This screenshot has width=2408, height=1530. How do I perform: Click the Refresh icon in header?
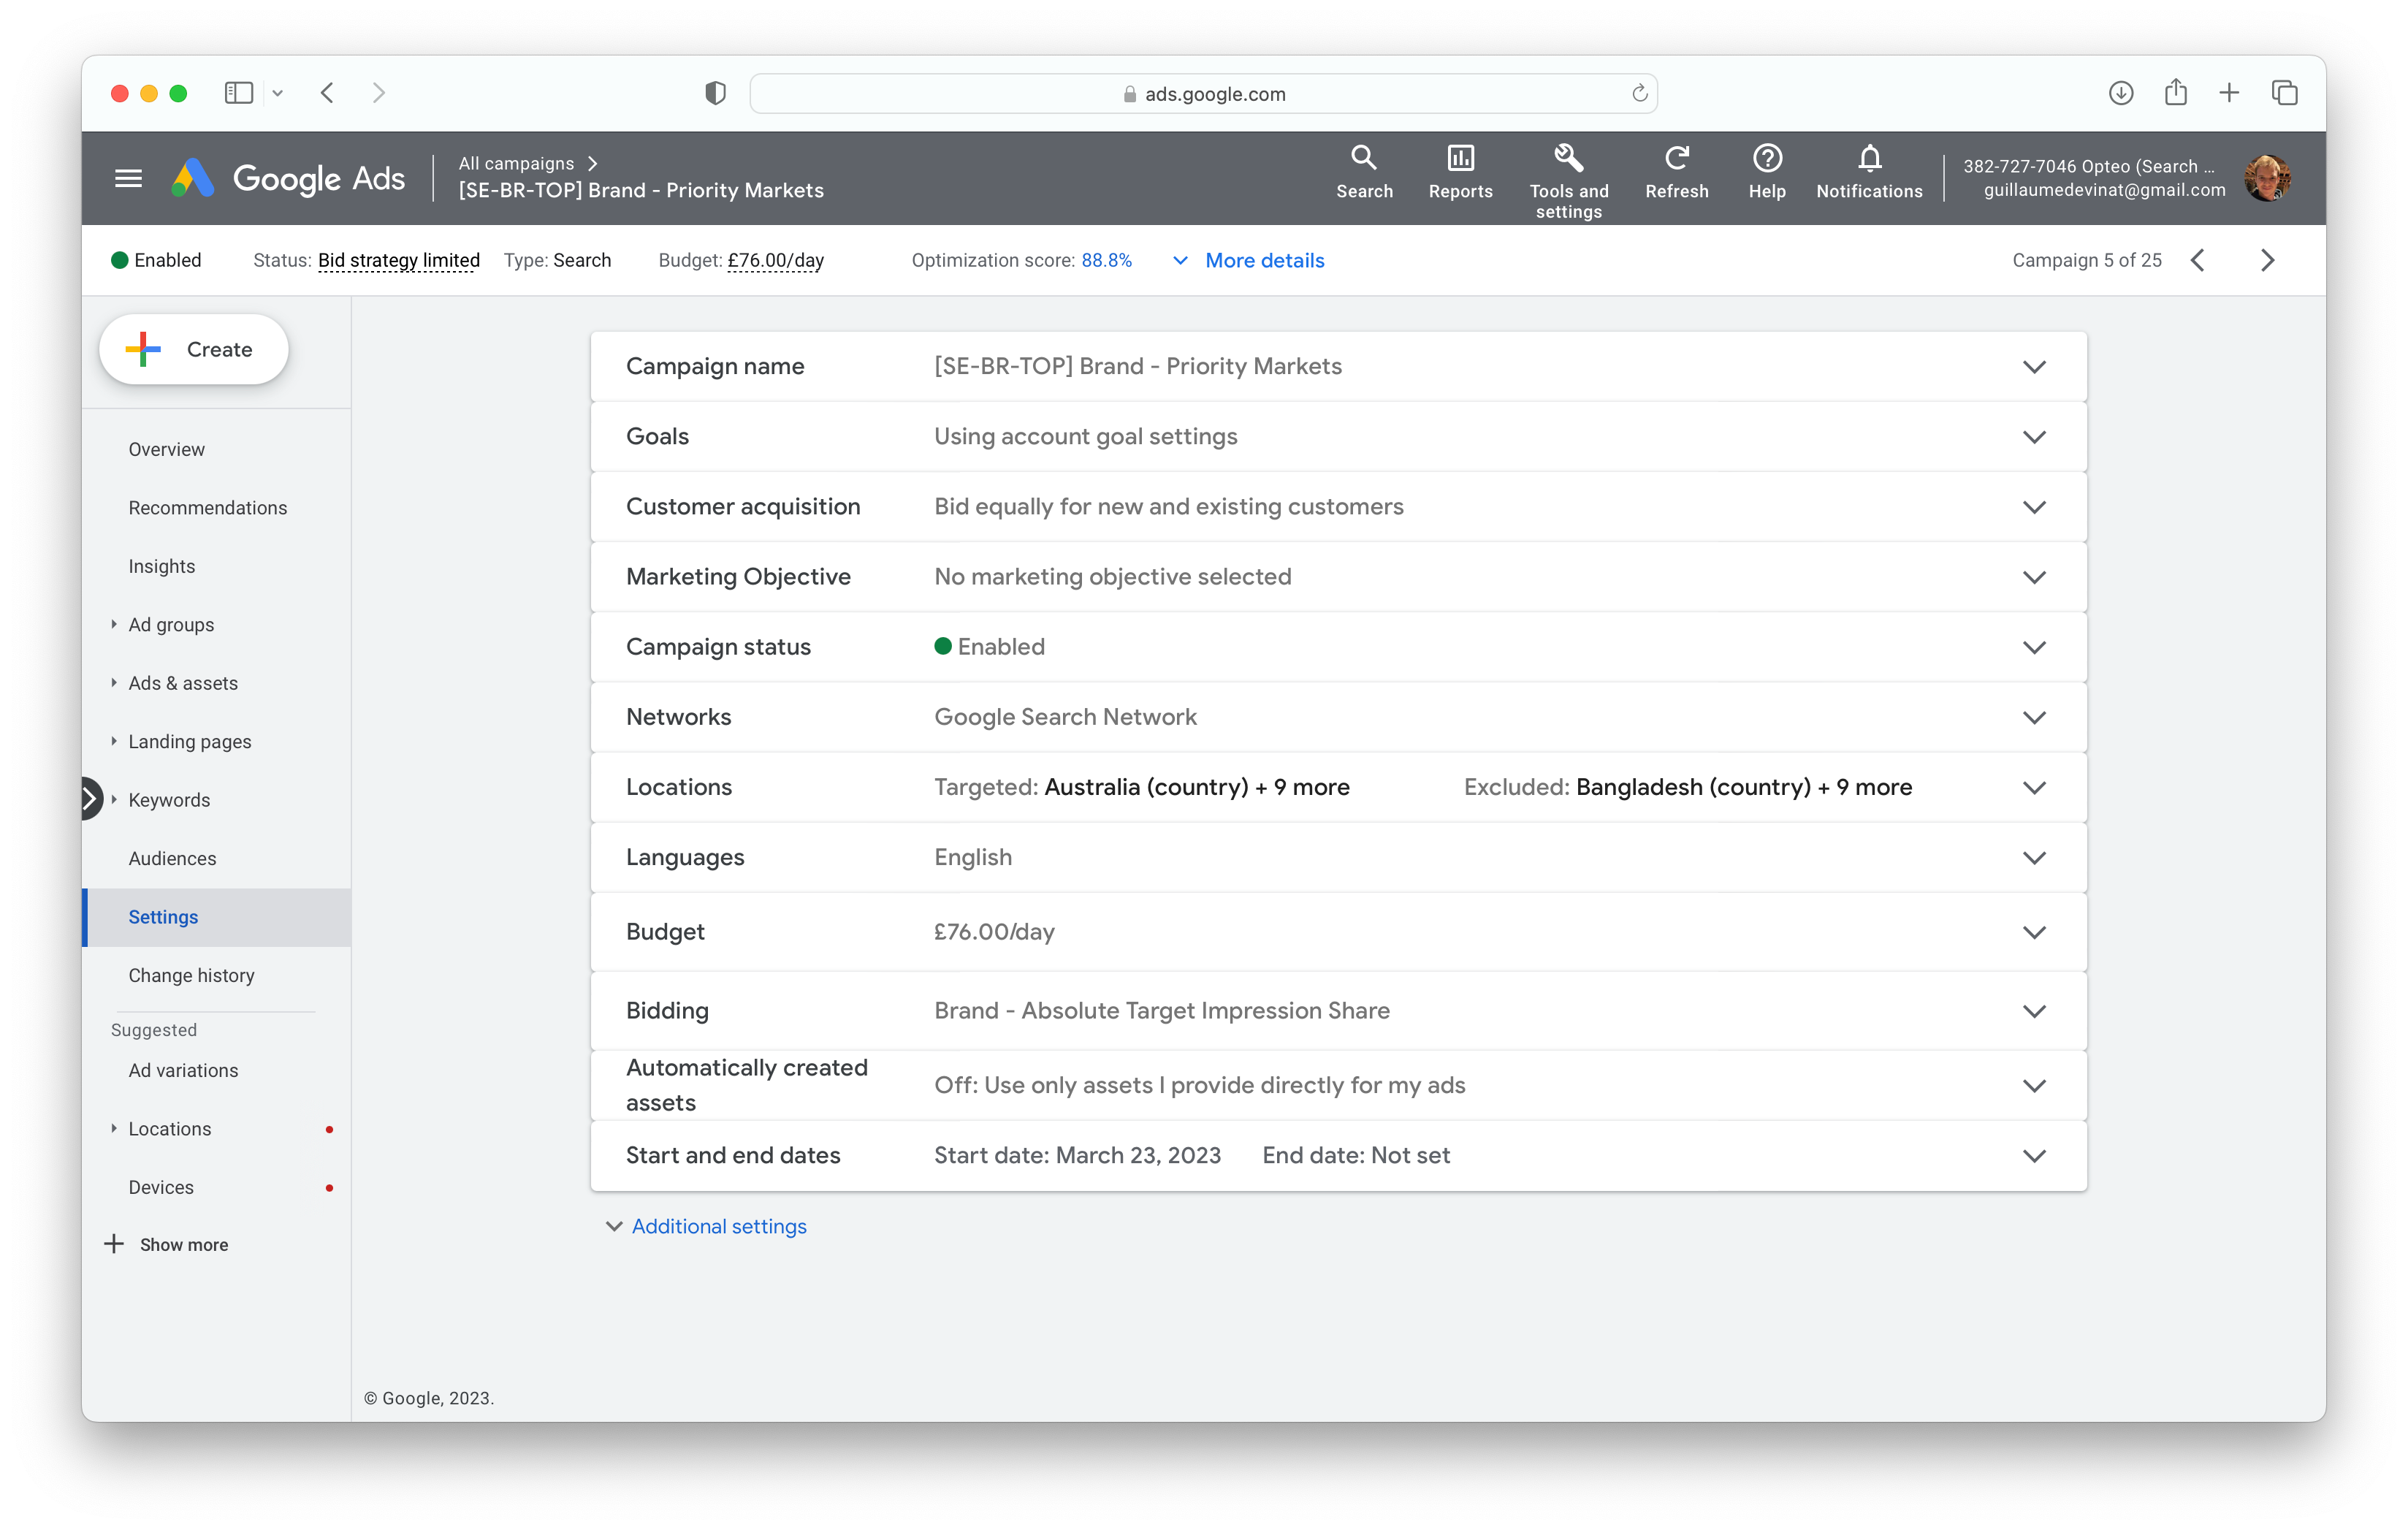pos(1676,158)
